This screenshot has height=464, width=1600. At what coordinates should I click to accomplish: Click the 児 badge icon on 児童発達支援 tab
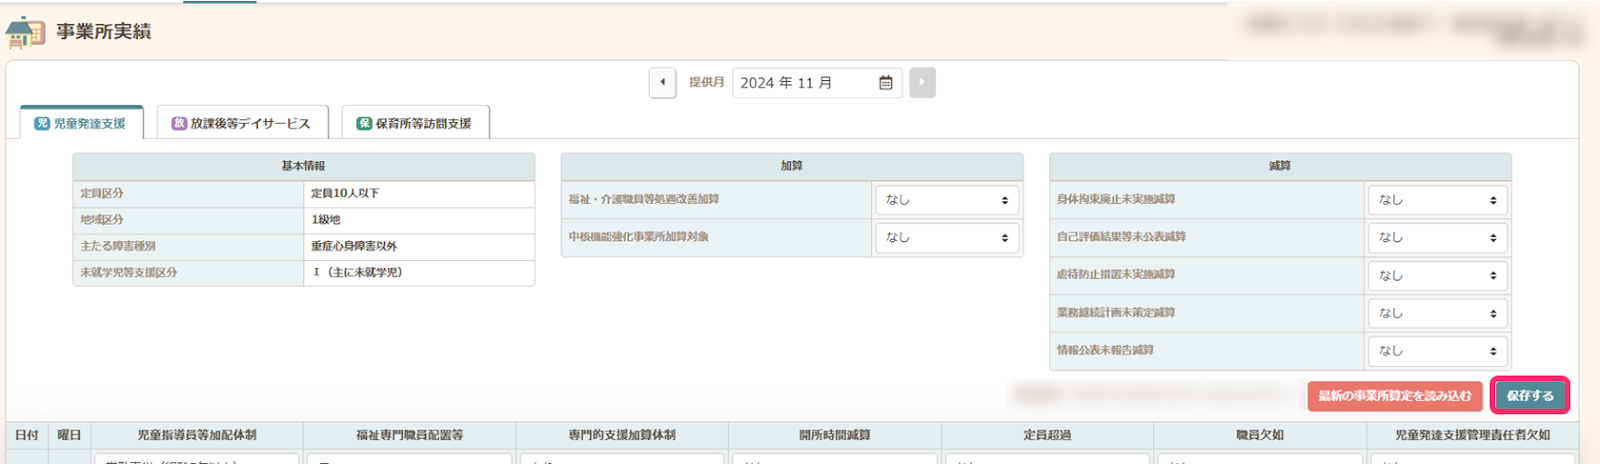point(42,124)
